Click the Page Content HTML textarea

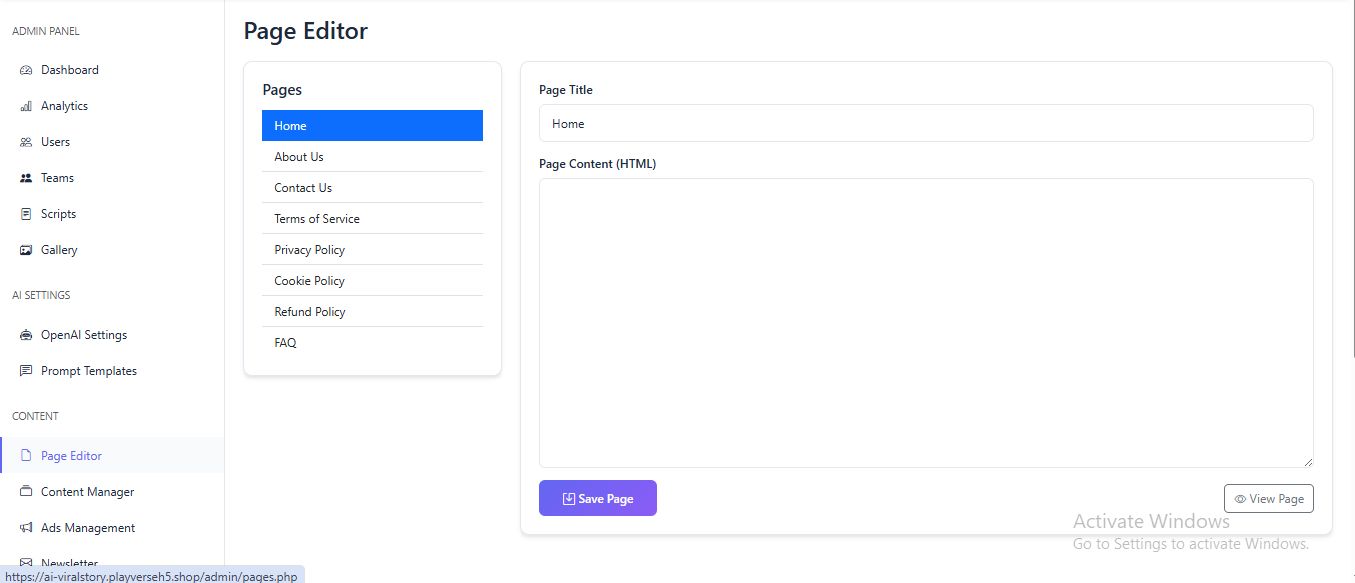coord(925,322)
